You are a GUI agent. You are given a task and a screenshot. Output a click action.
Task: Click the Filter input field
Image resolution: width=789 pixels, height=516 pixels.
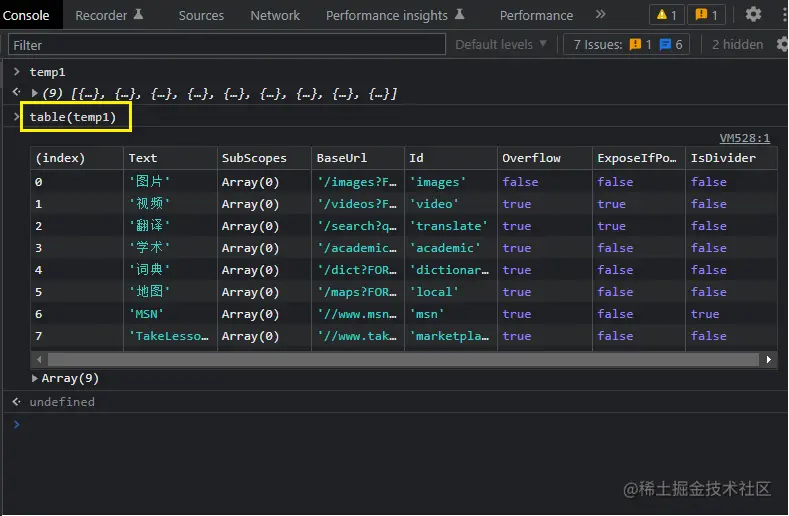[x=227, y=45]
